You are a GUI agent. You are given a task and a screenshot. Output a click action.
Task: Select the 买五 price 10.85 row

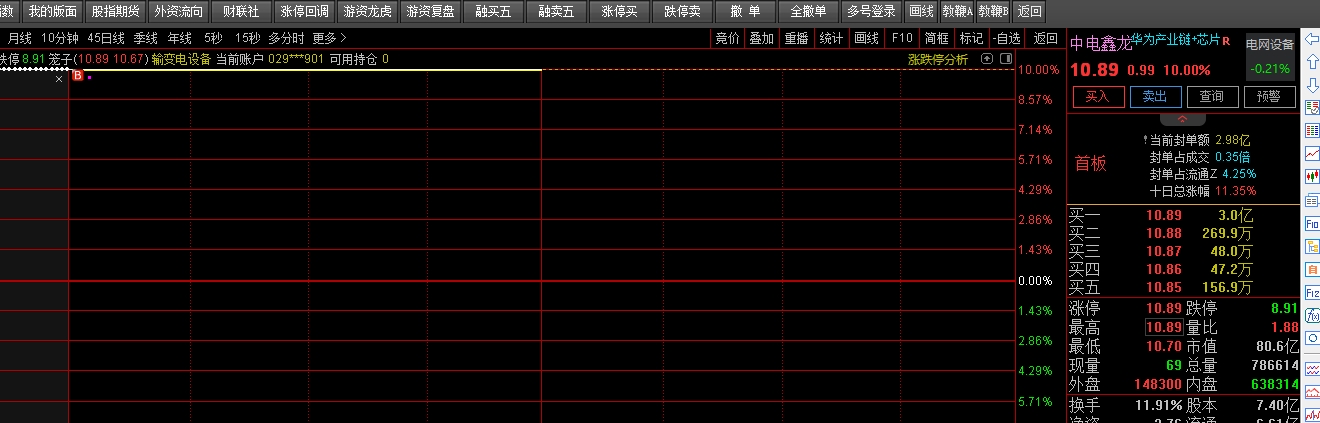click(x=1183, y=287)
